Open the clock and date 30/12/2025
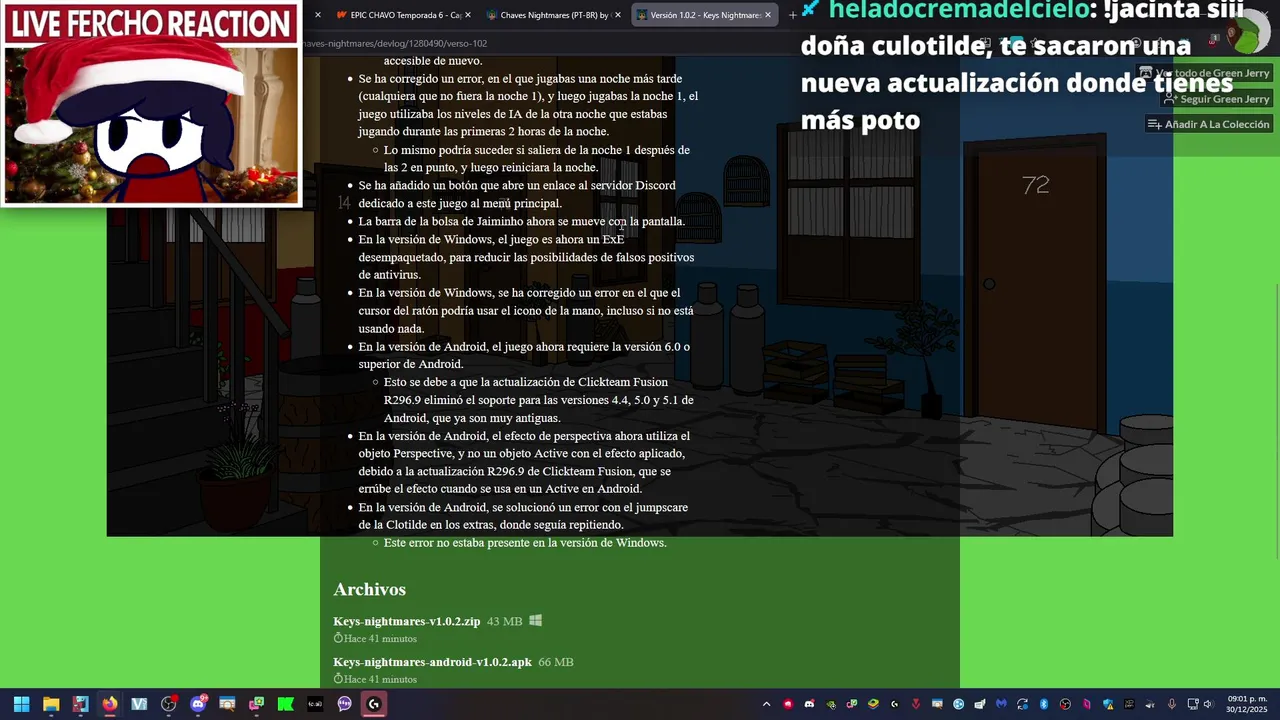 (1247, 704)
